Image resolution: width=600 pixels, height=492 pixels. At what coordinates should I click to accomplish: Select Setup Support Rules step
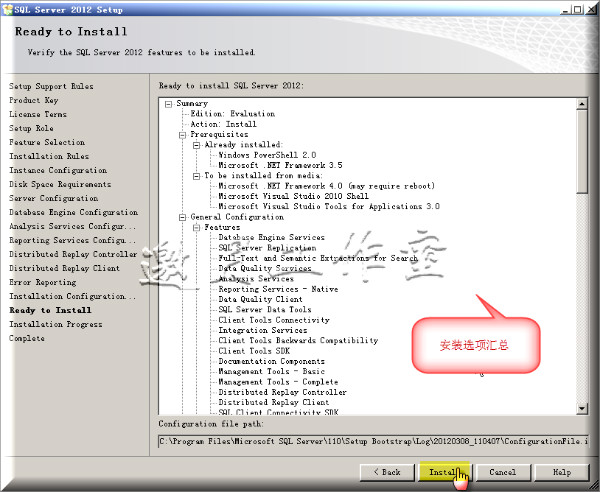[51, 86]
